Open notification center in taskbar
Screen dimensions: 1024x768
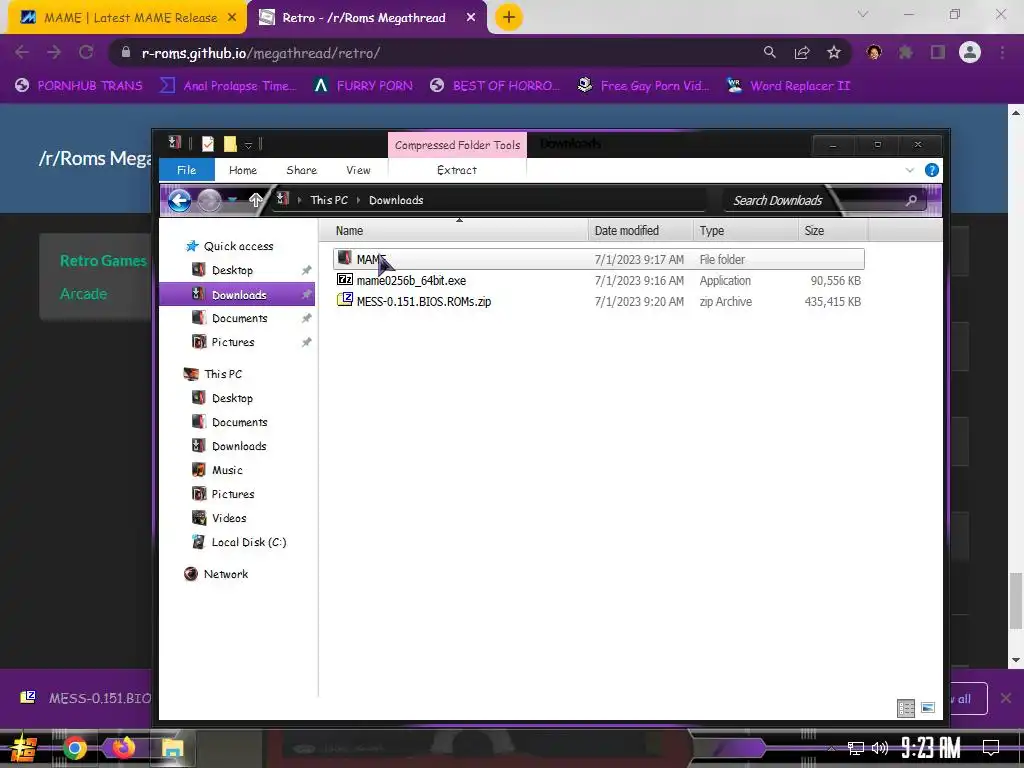(991, 747)
